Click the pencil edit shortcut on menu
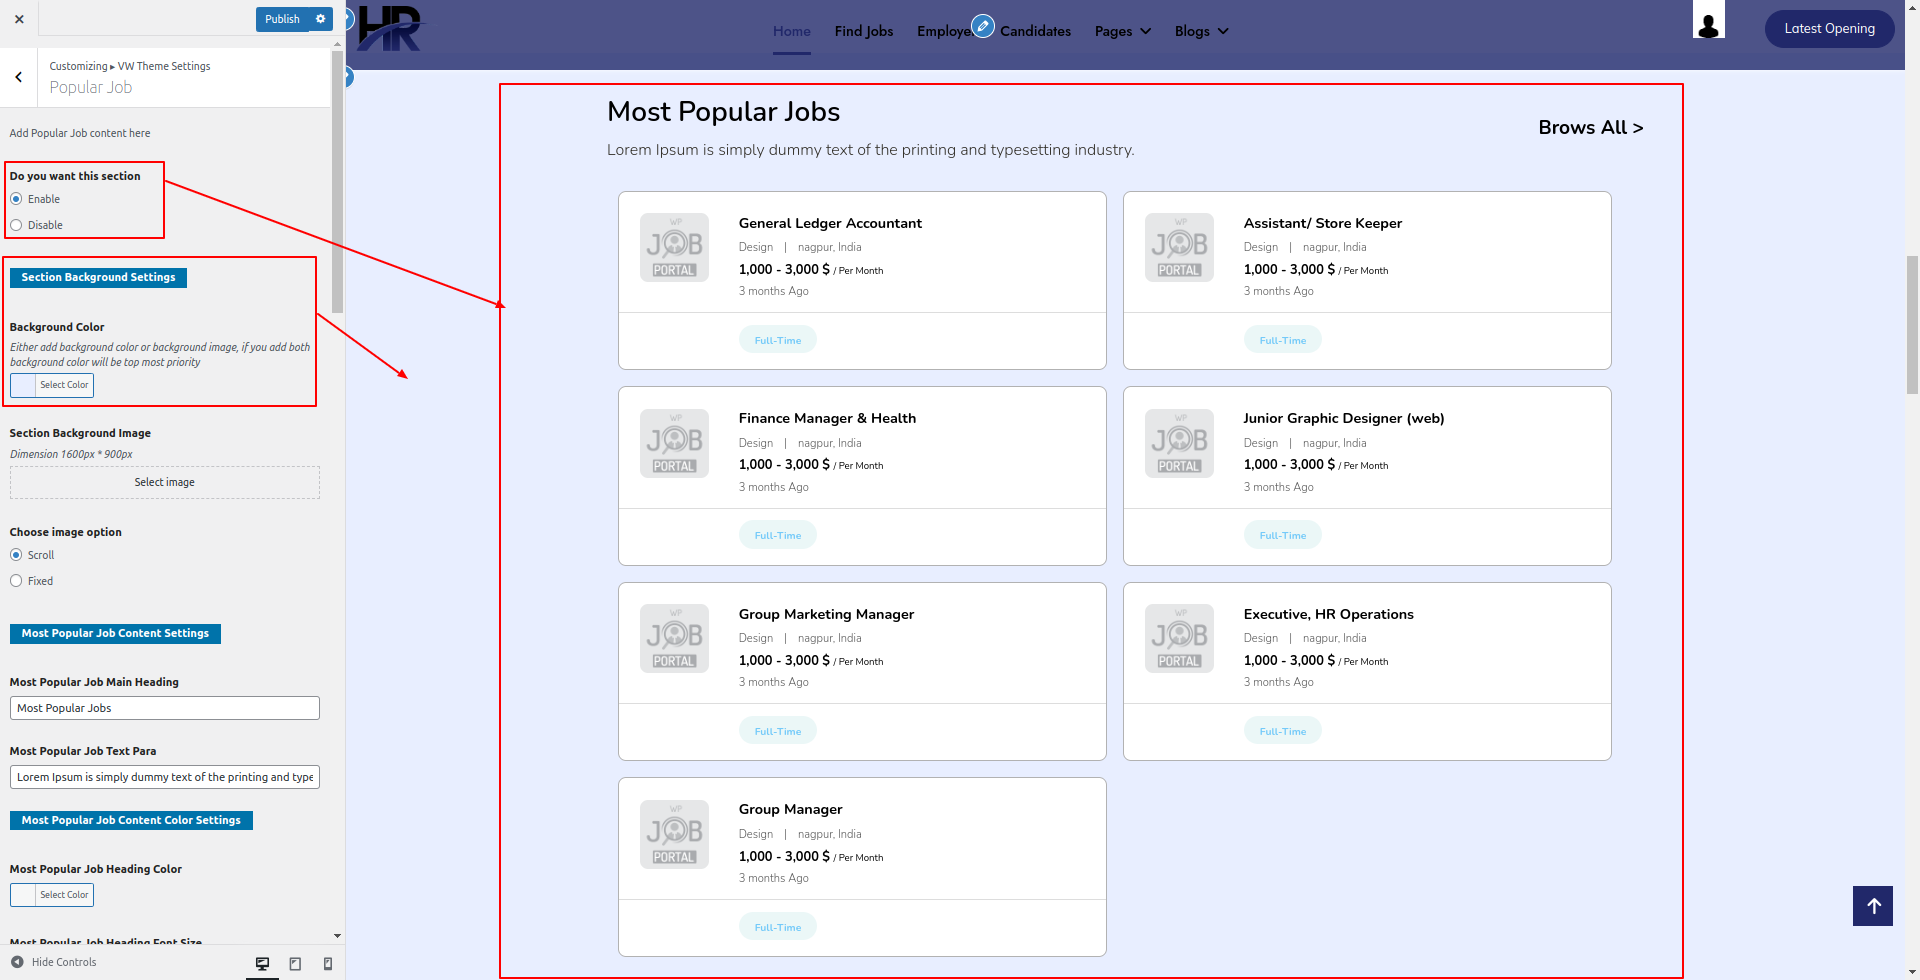The height and width of the screenshot is (980, 1920). point(983,26)
